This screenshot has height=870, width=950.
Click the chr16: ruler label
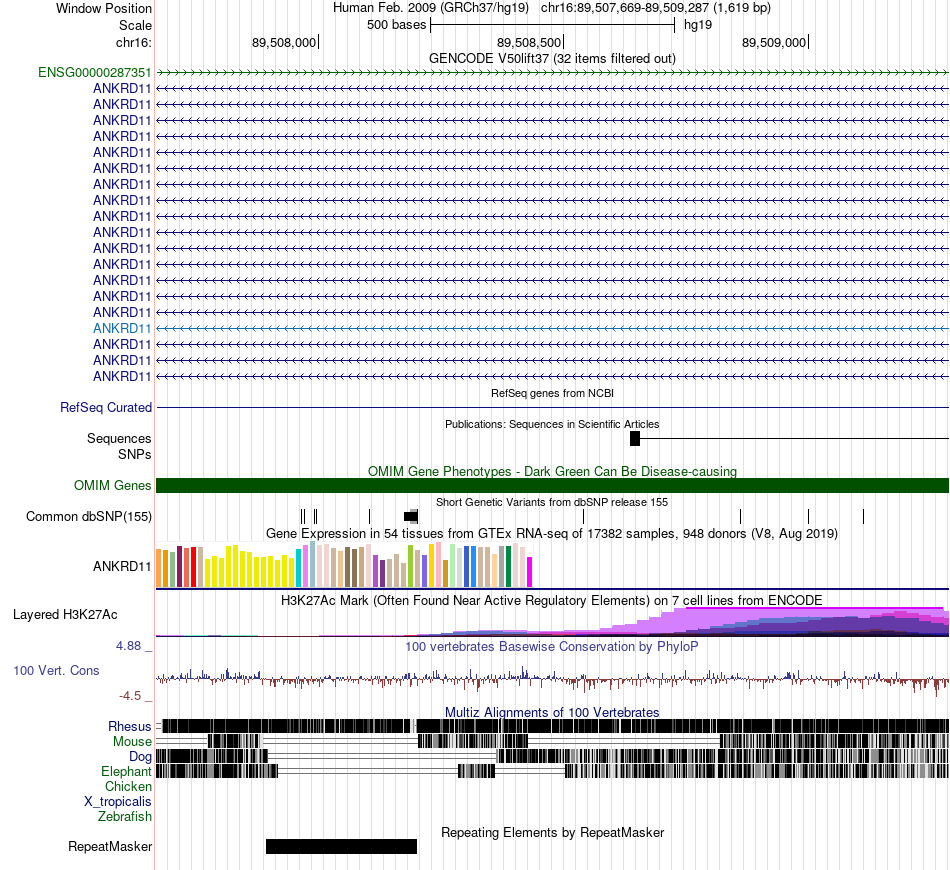[134, 42]
